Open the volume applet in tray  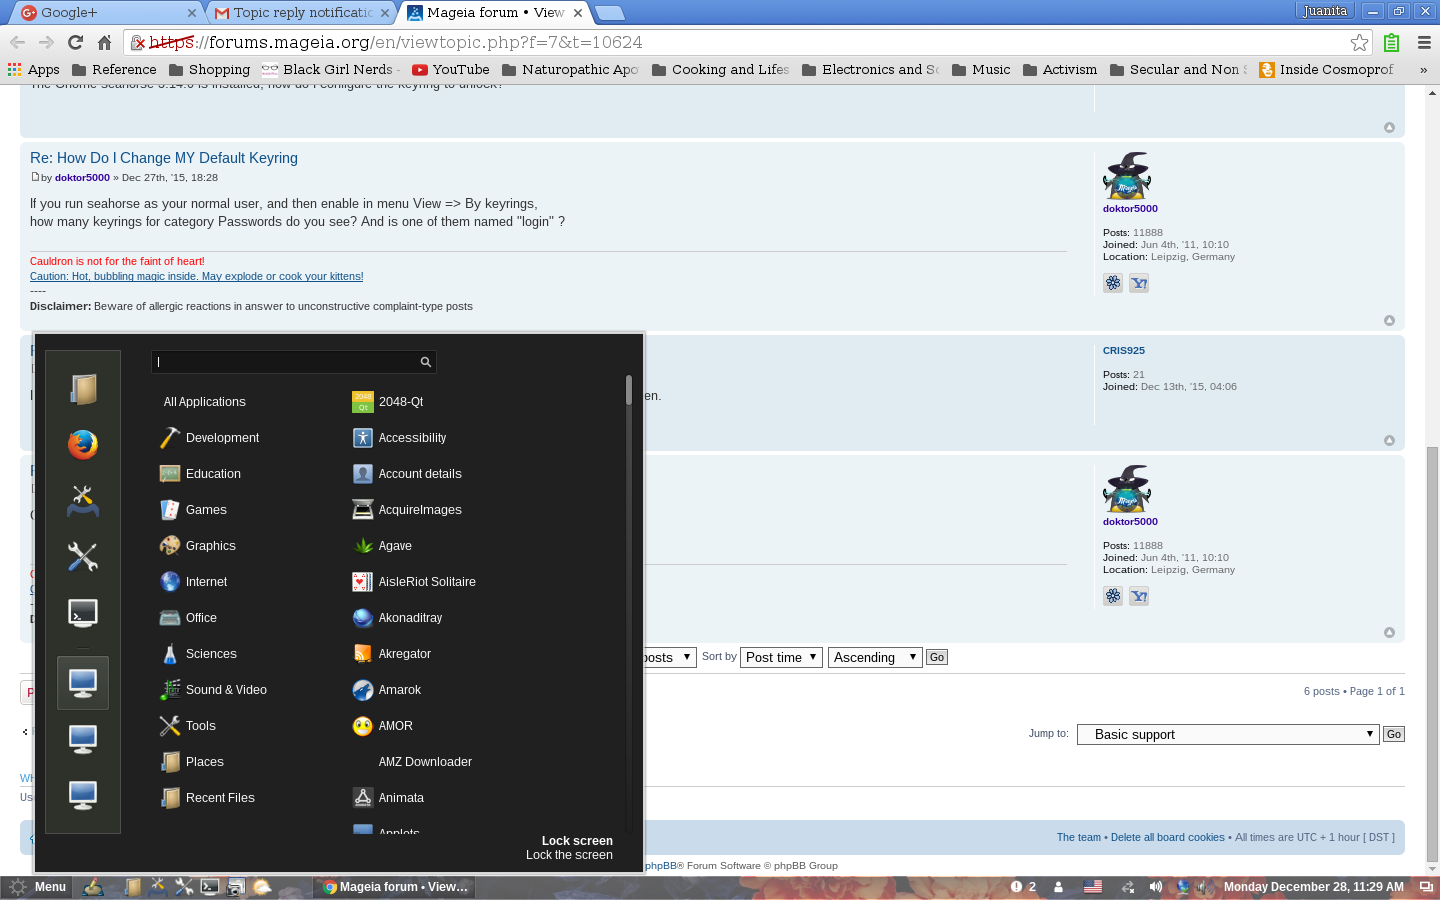(x=1156, y=887)
